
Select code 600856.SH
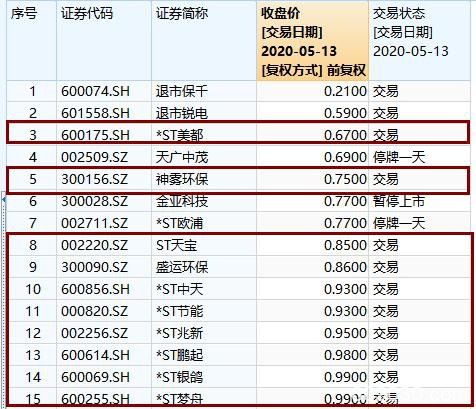coord(95,289)
